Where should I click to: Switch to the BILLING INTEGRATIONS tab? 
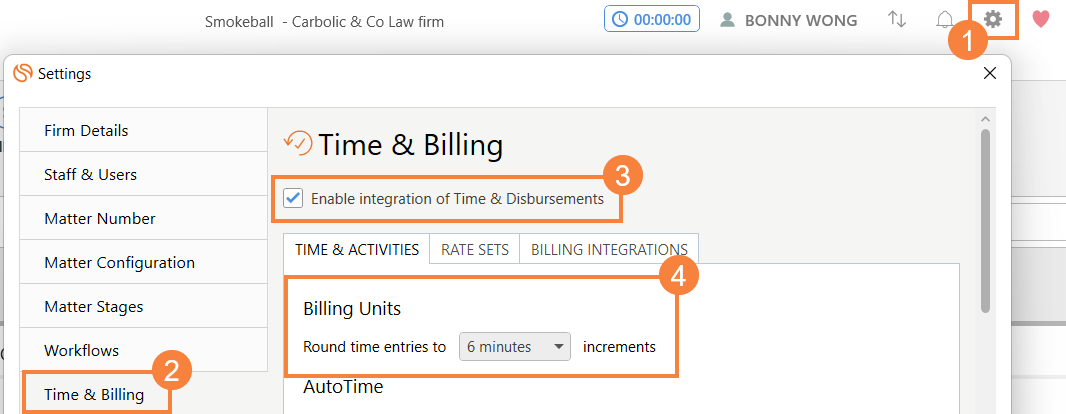point(609,249)
